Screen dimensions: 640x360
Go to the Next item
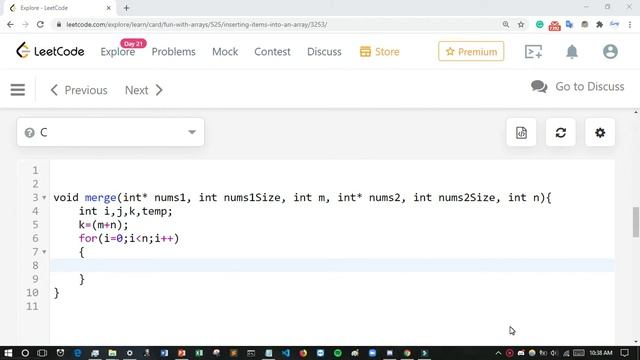(x=144, y=90)
